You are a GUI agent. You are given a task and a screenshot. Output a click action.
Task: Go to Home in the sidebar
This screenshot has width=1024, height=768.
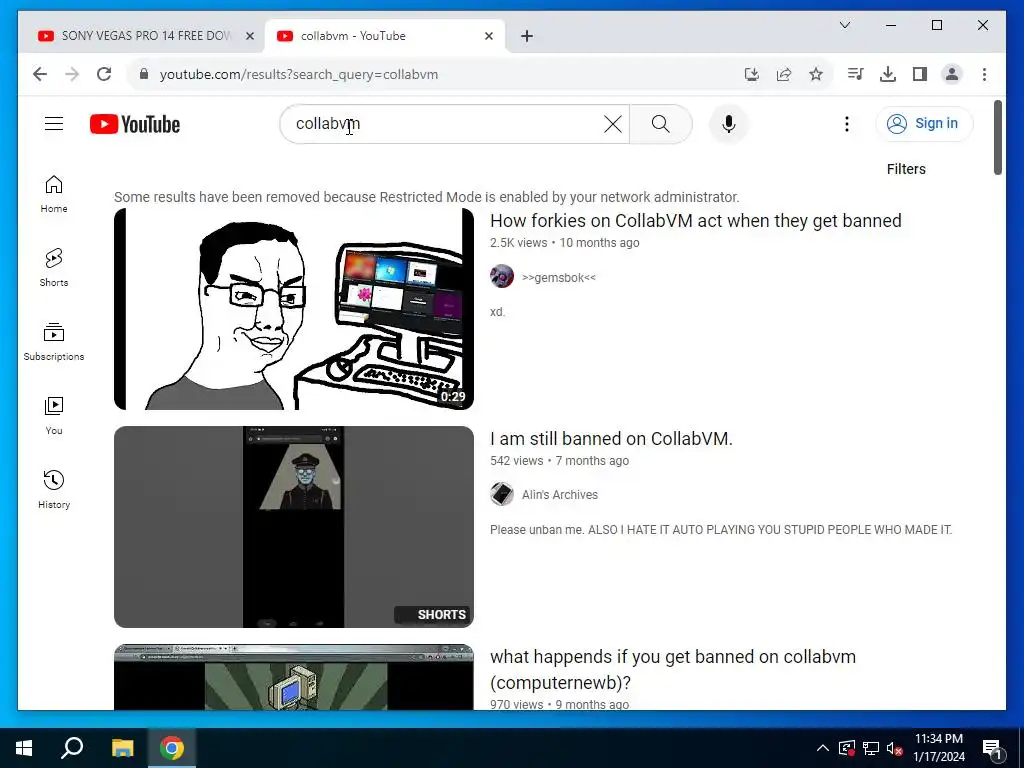(x=54, y=194)
